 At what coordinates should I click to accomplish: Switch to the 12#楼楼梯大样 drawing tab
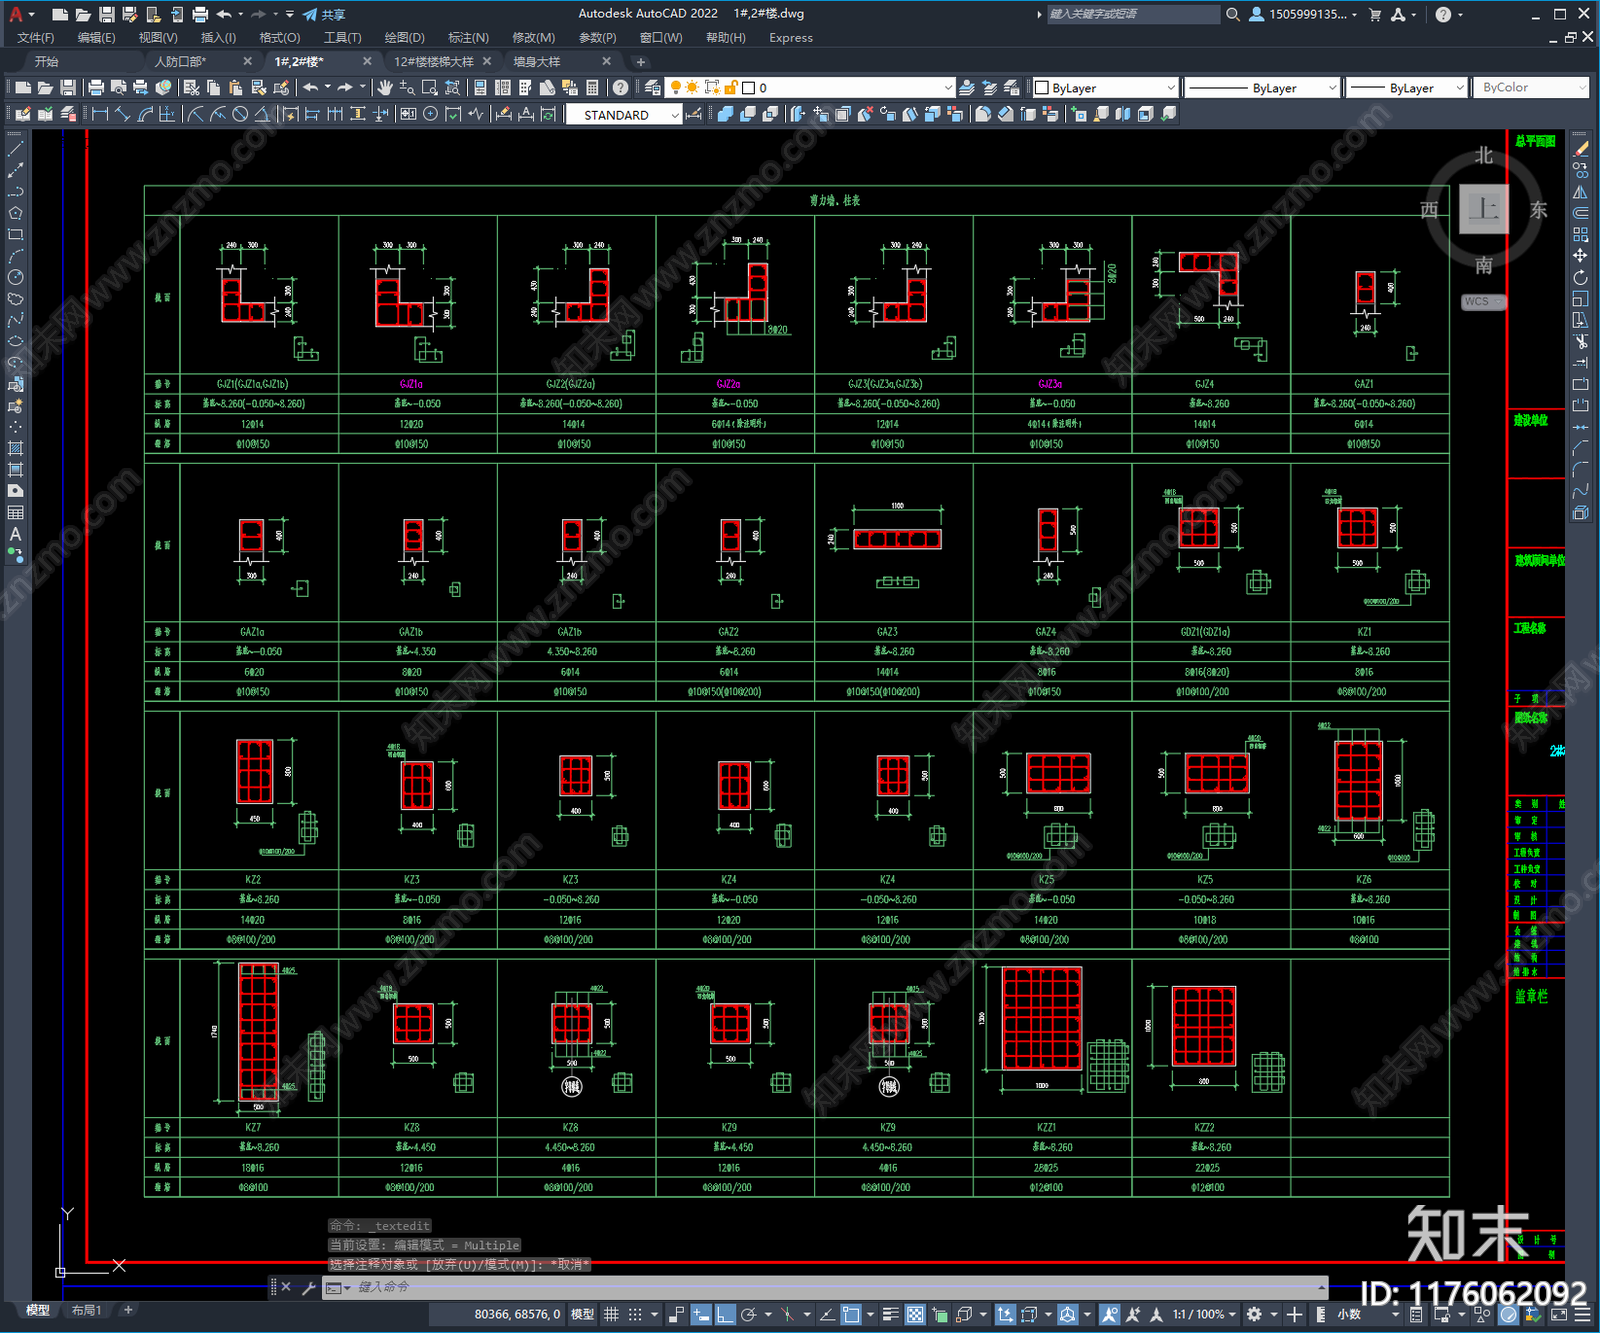point(433,62)
